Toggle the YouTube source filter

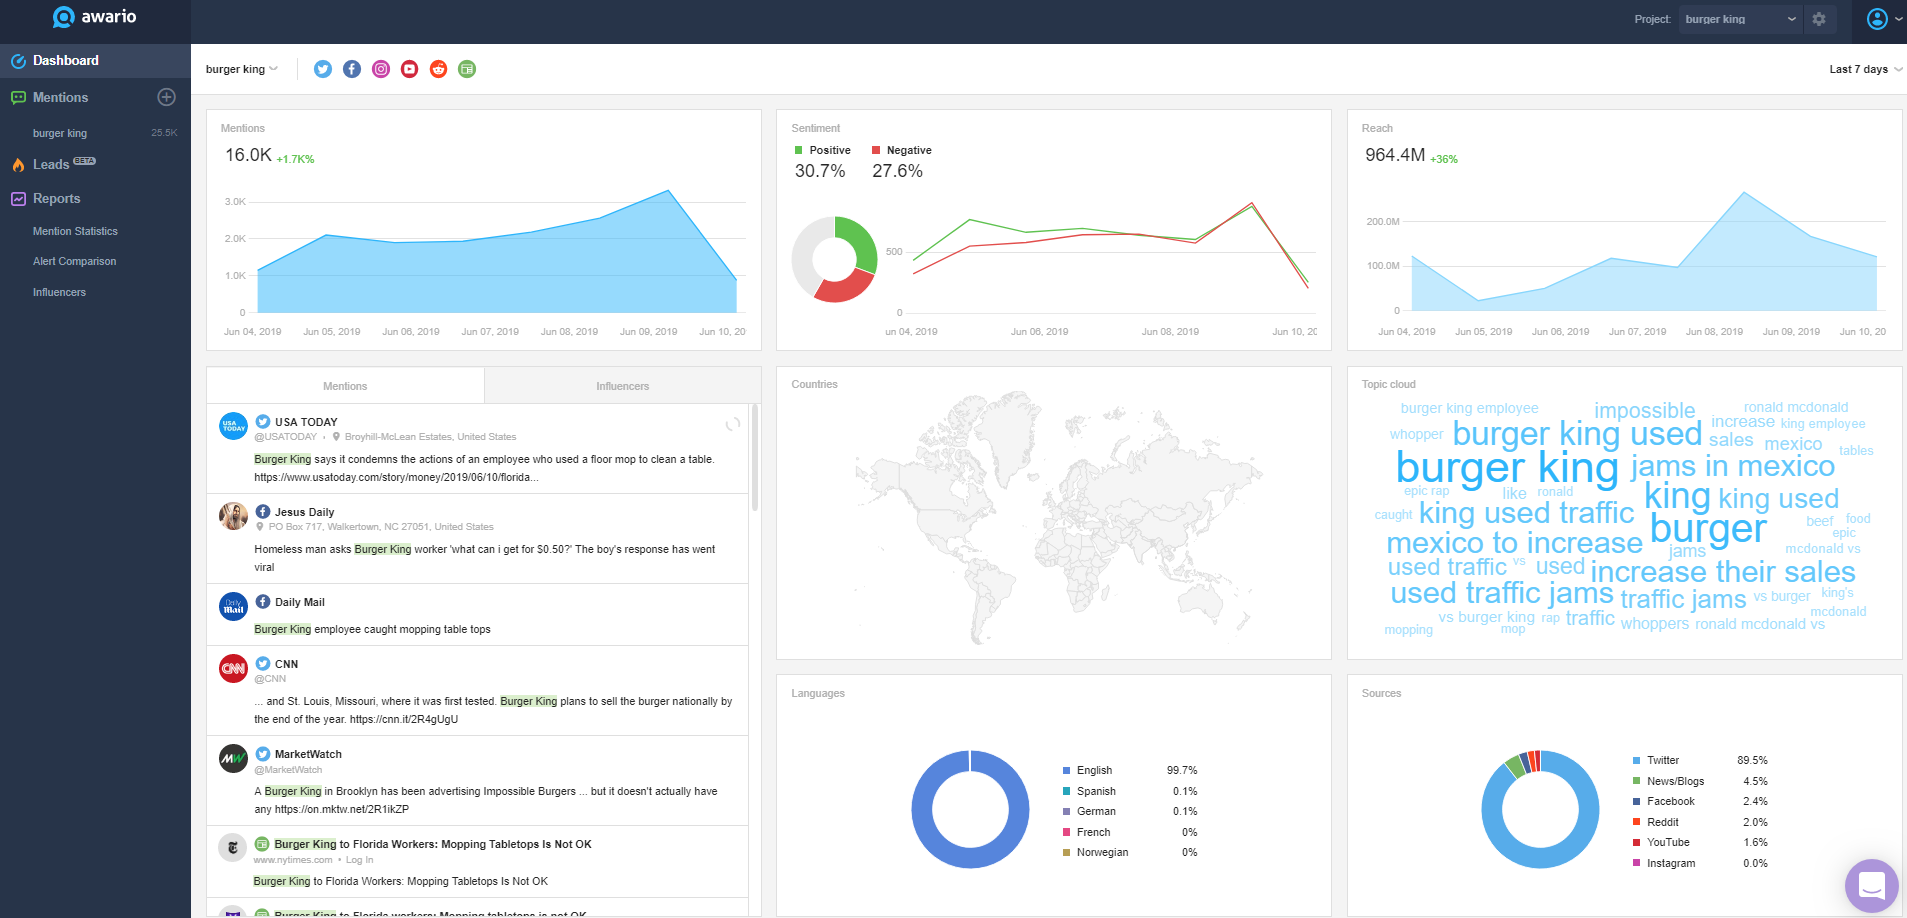pyautogui.click(x=409, y=69)
